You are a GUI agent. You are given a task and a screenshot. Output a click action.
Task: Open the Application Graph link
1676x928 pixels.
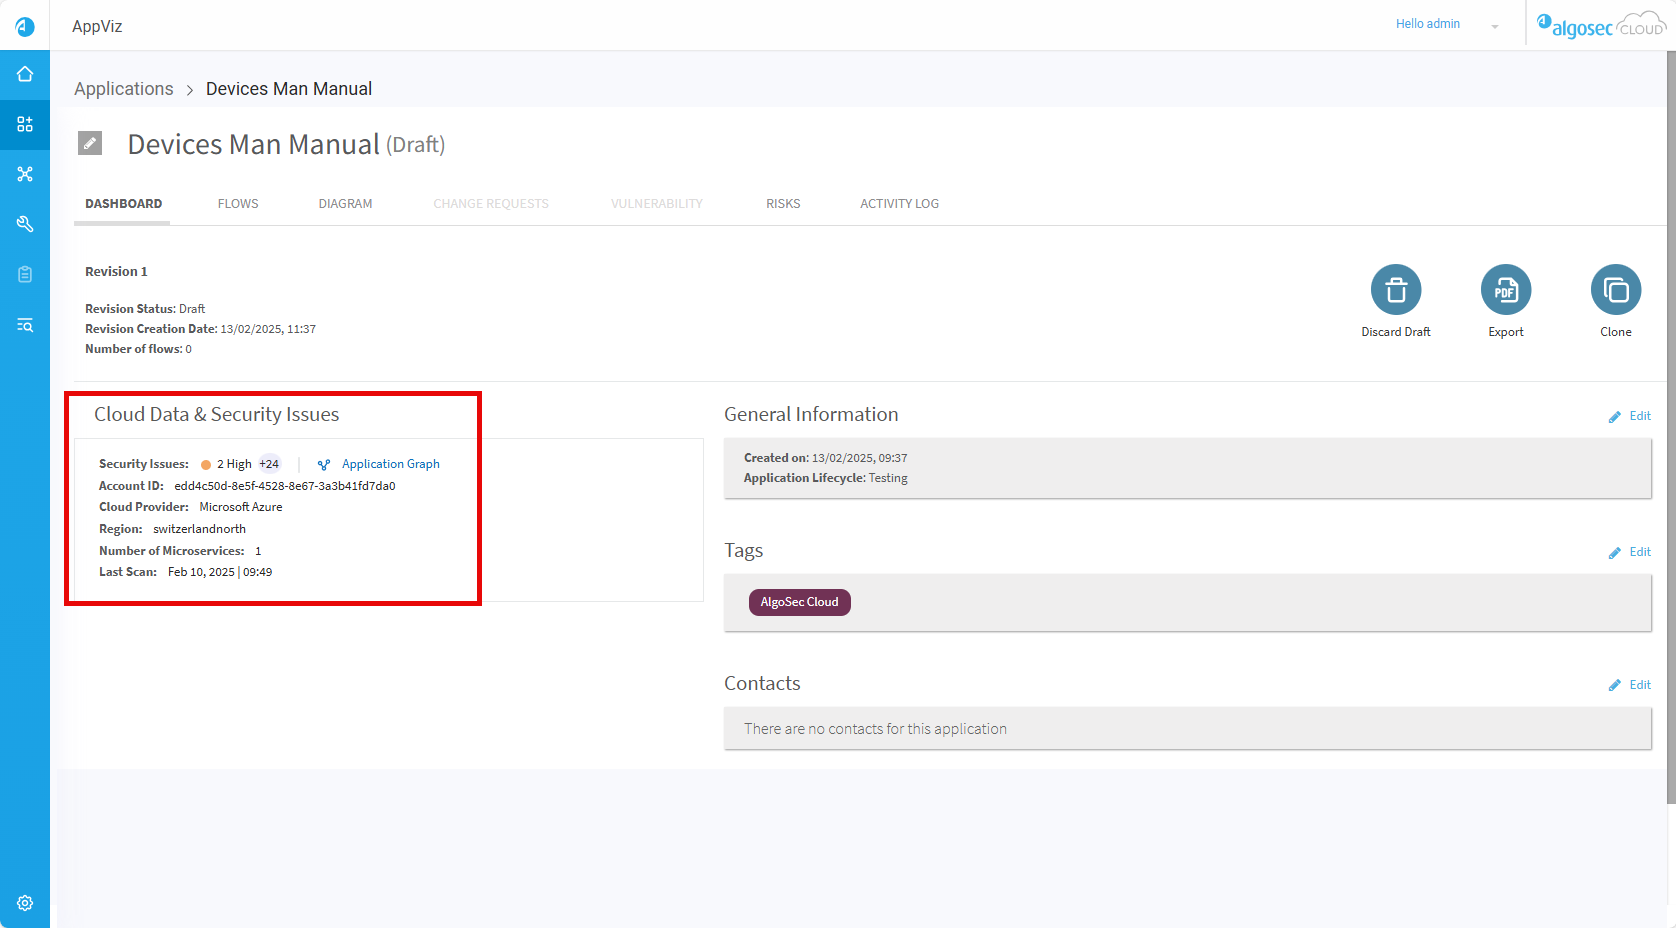[390, 464]
